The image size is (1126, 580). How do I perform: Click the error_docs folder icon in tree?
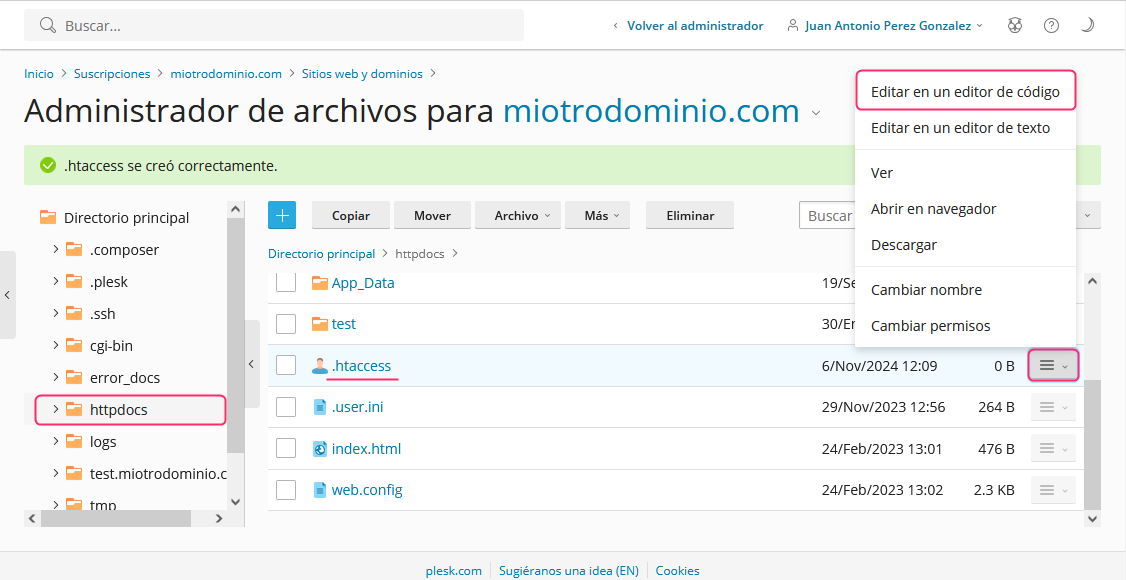point(74,377)
